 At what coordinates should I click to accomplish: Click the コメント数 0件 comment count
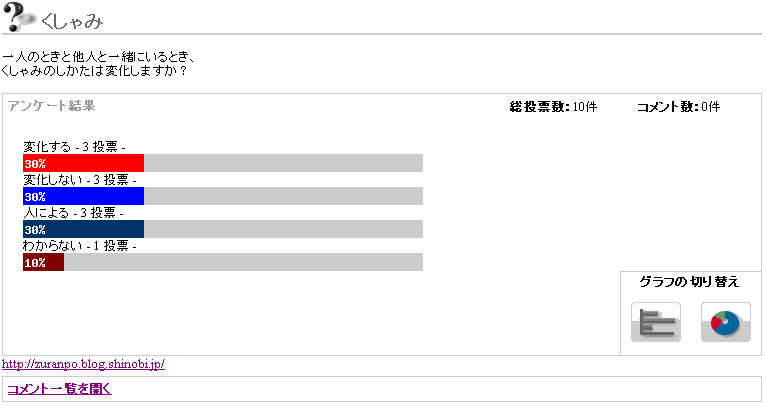(678, 106)
